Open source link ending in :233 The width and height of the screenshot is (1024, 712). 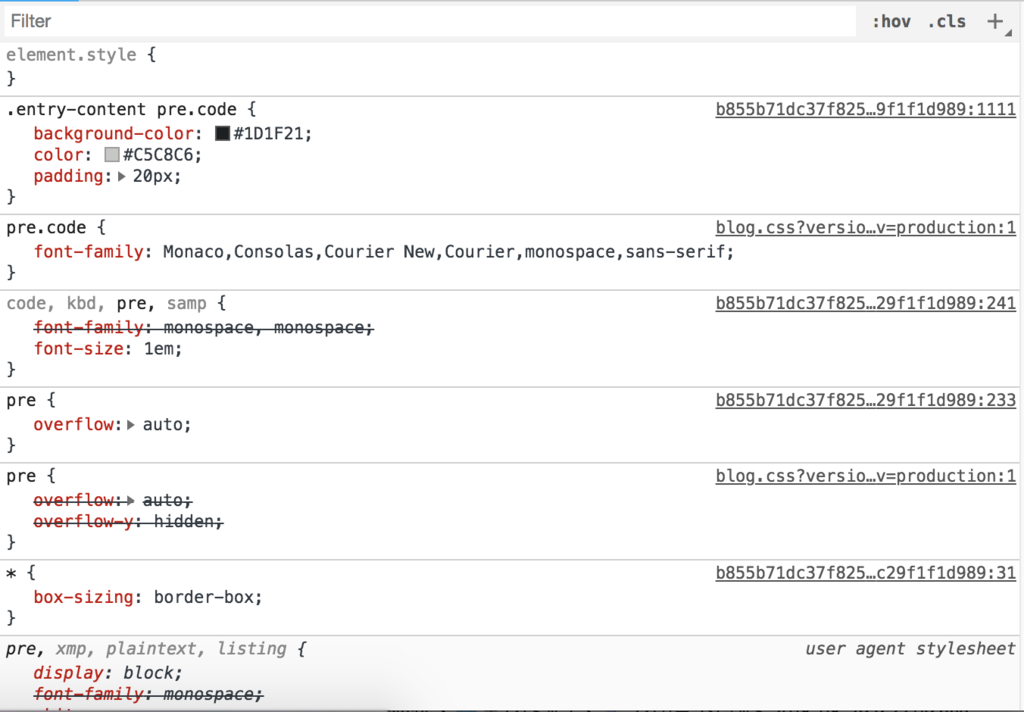tap(865, 400)
